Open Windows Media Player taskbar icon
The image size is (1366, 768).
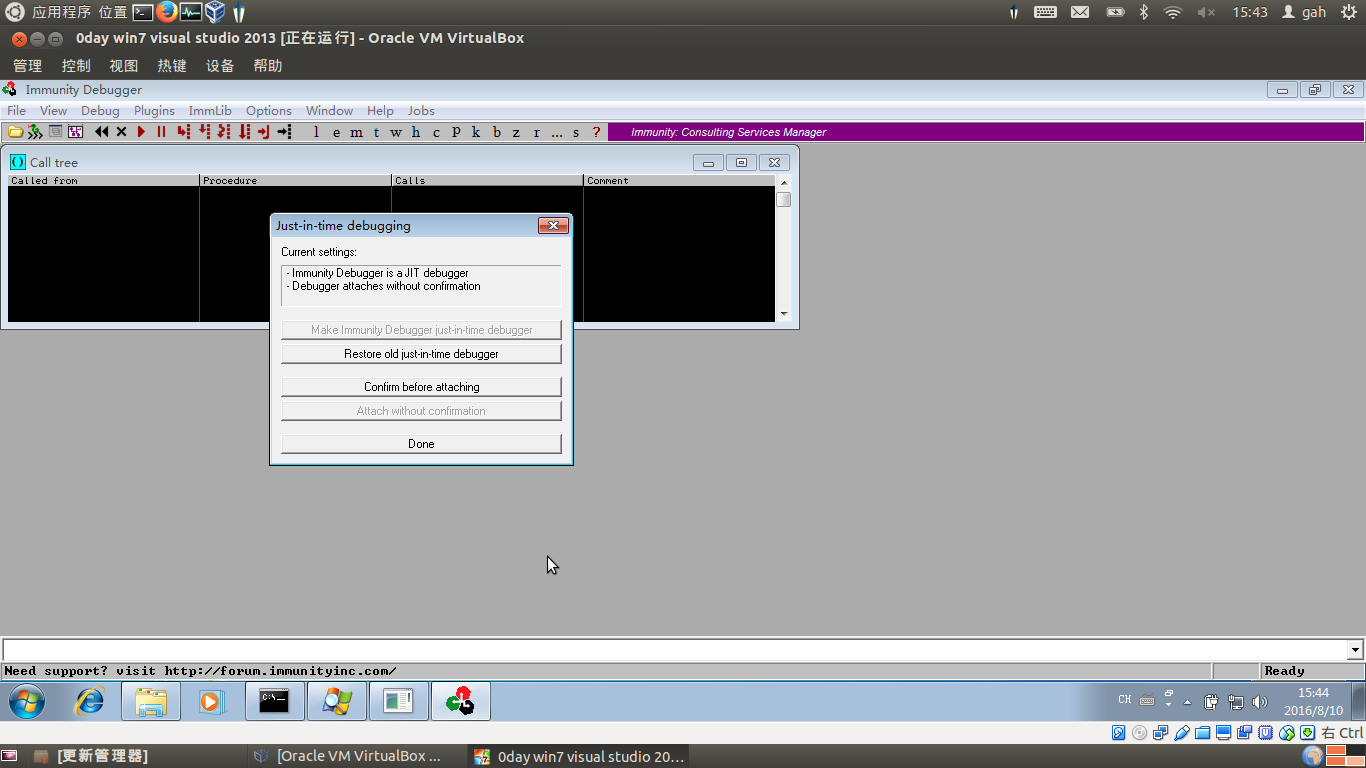pyautogui.click(x=212, y=702)
